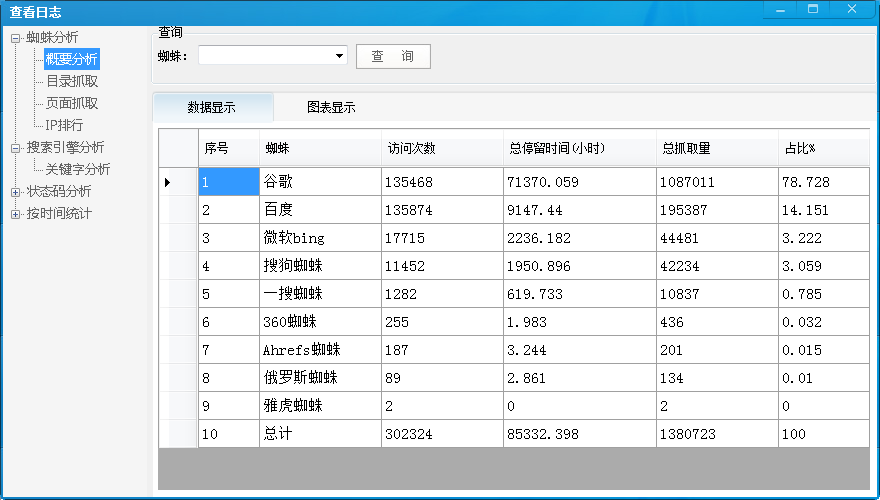Image resolution: width=880 pixels, height=500 pixels.
Task: Select 关键字分析 tree item
Action: click(77, 169)
